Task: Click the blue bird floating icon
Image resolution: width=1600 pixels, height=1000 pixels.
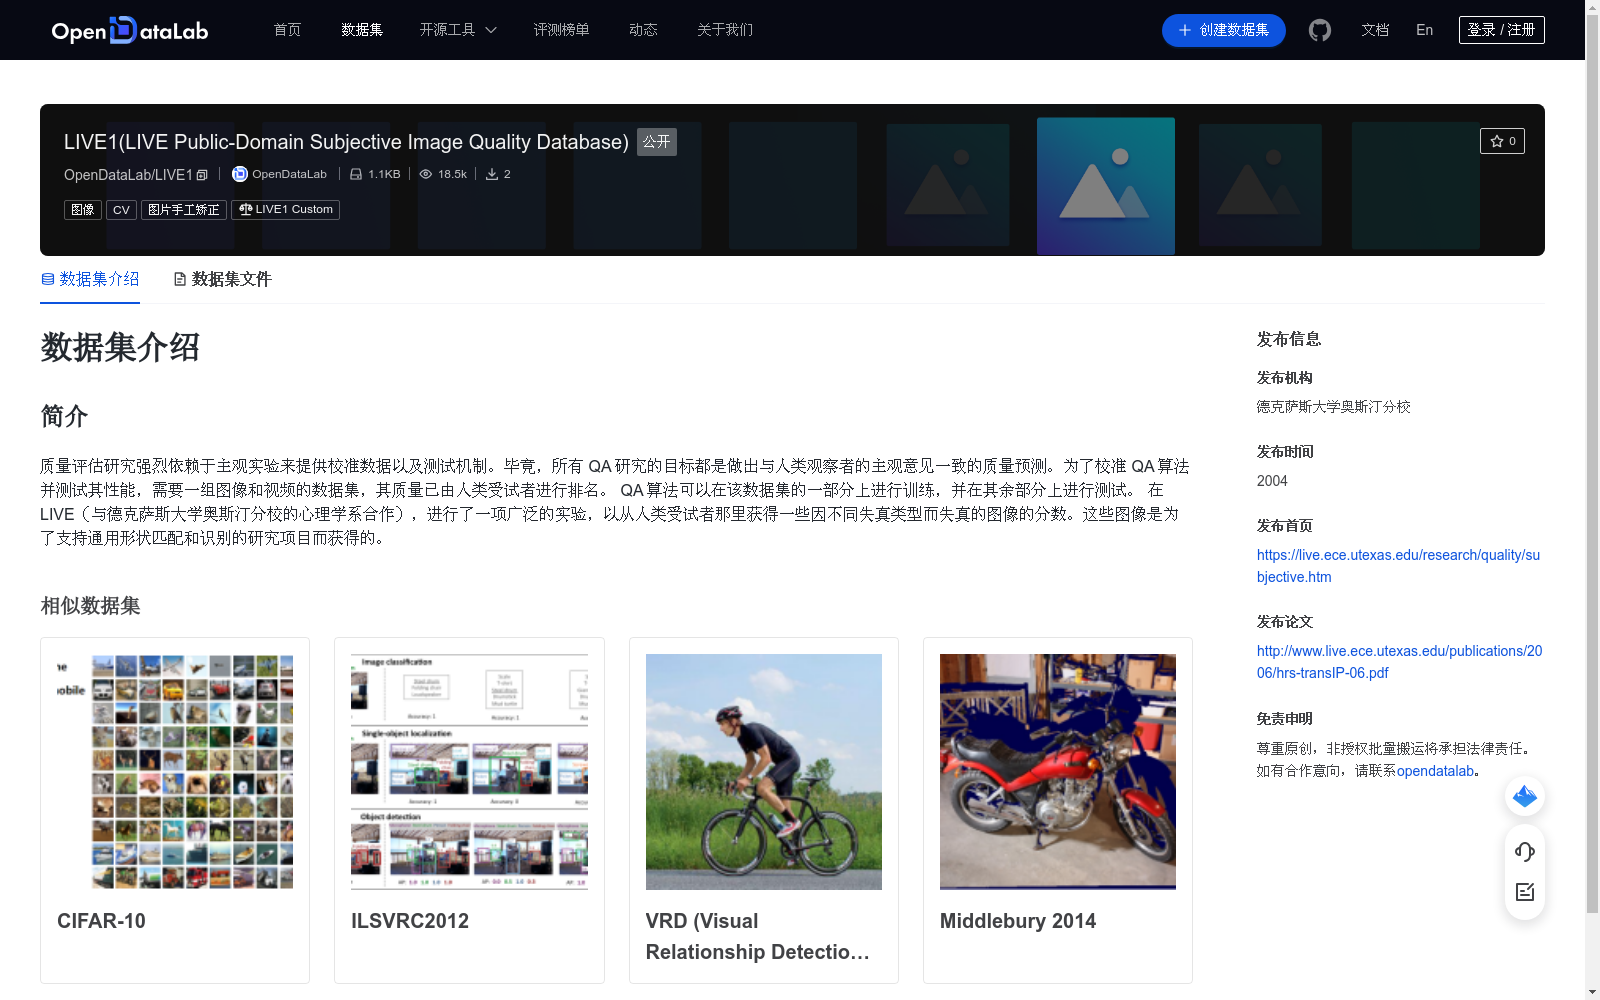Action: pyautogui.click(x=1525, y=796)
